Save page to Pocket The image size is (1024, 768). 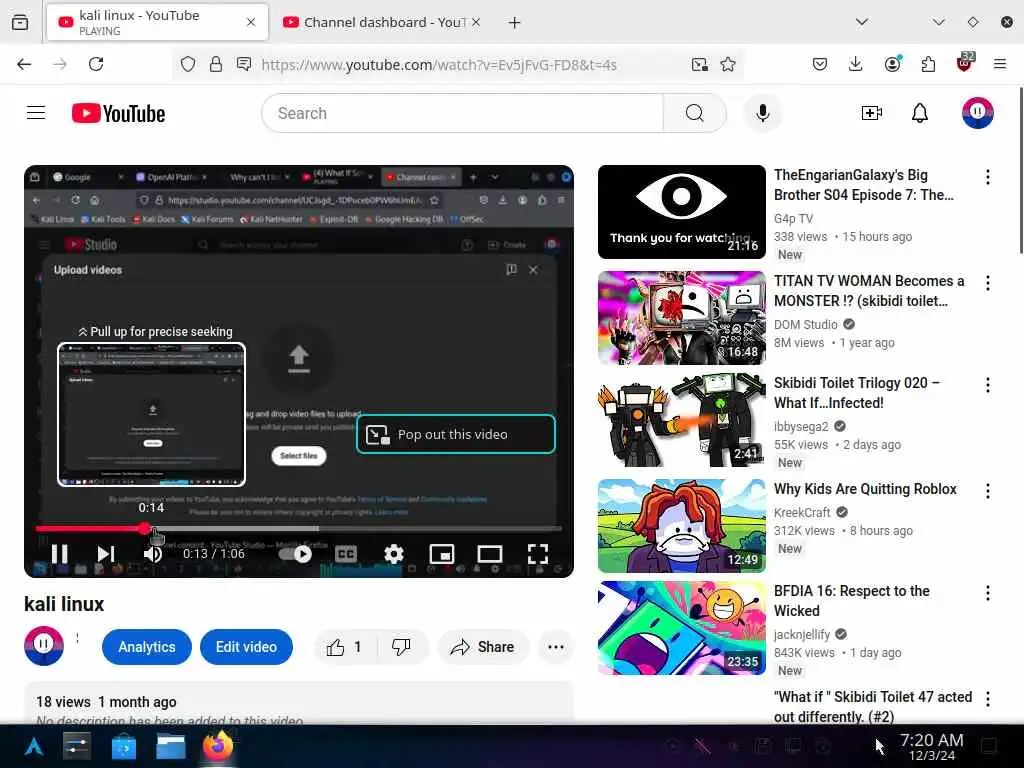[820, 64]
